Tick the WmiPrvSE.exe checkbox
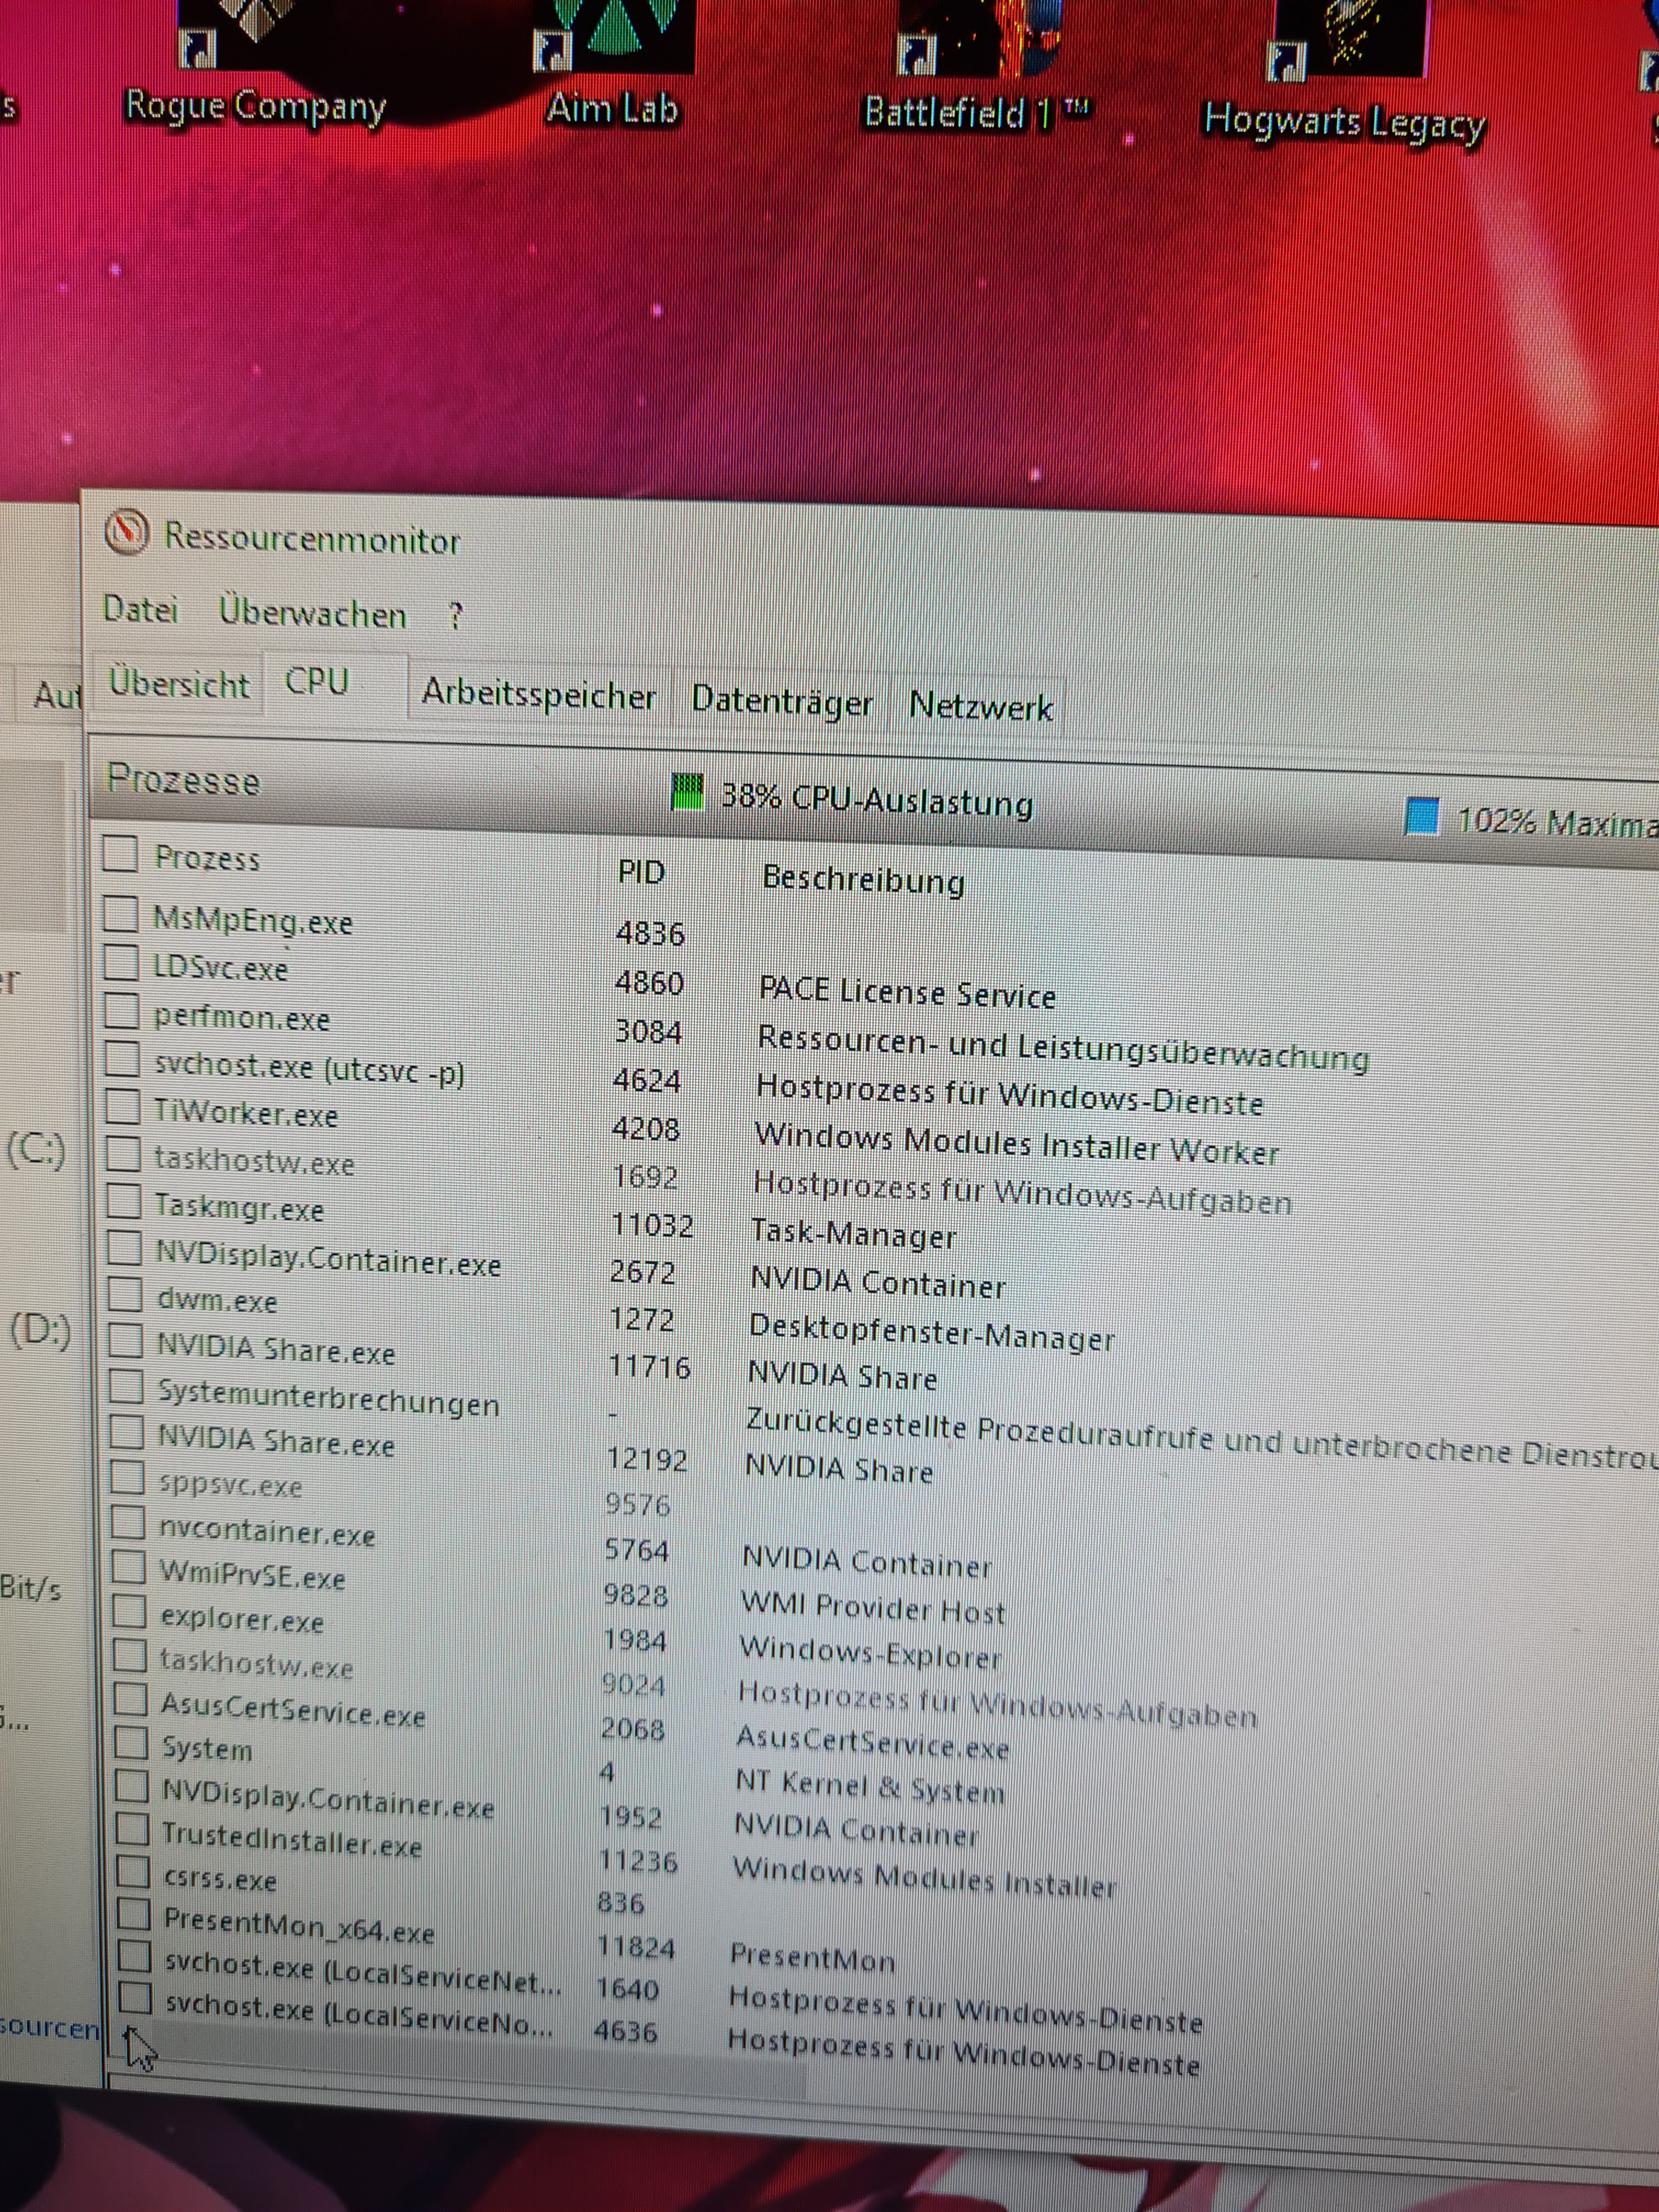Viewport: 1659px width, 2212px height. pyautogui.click(x=128, y=1567)
